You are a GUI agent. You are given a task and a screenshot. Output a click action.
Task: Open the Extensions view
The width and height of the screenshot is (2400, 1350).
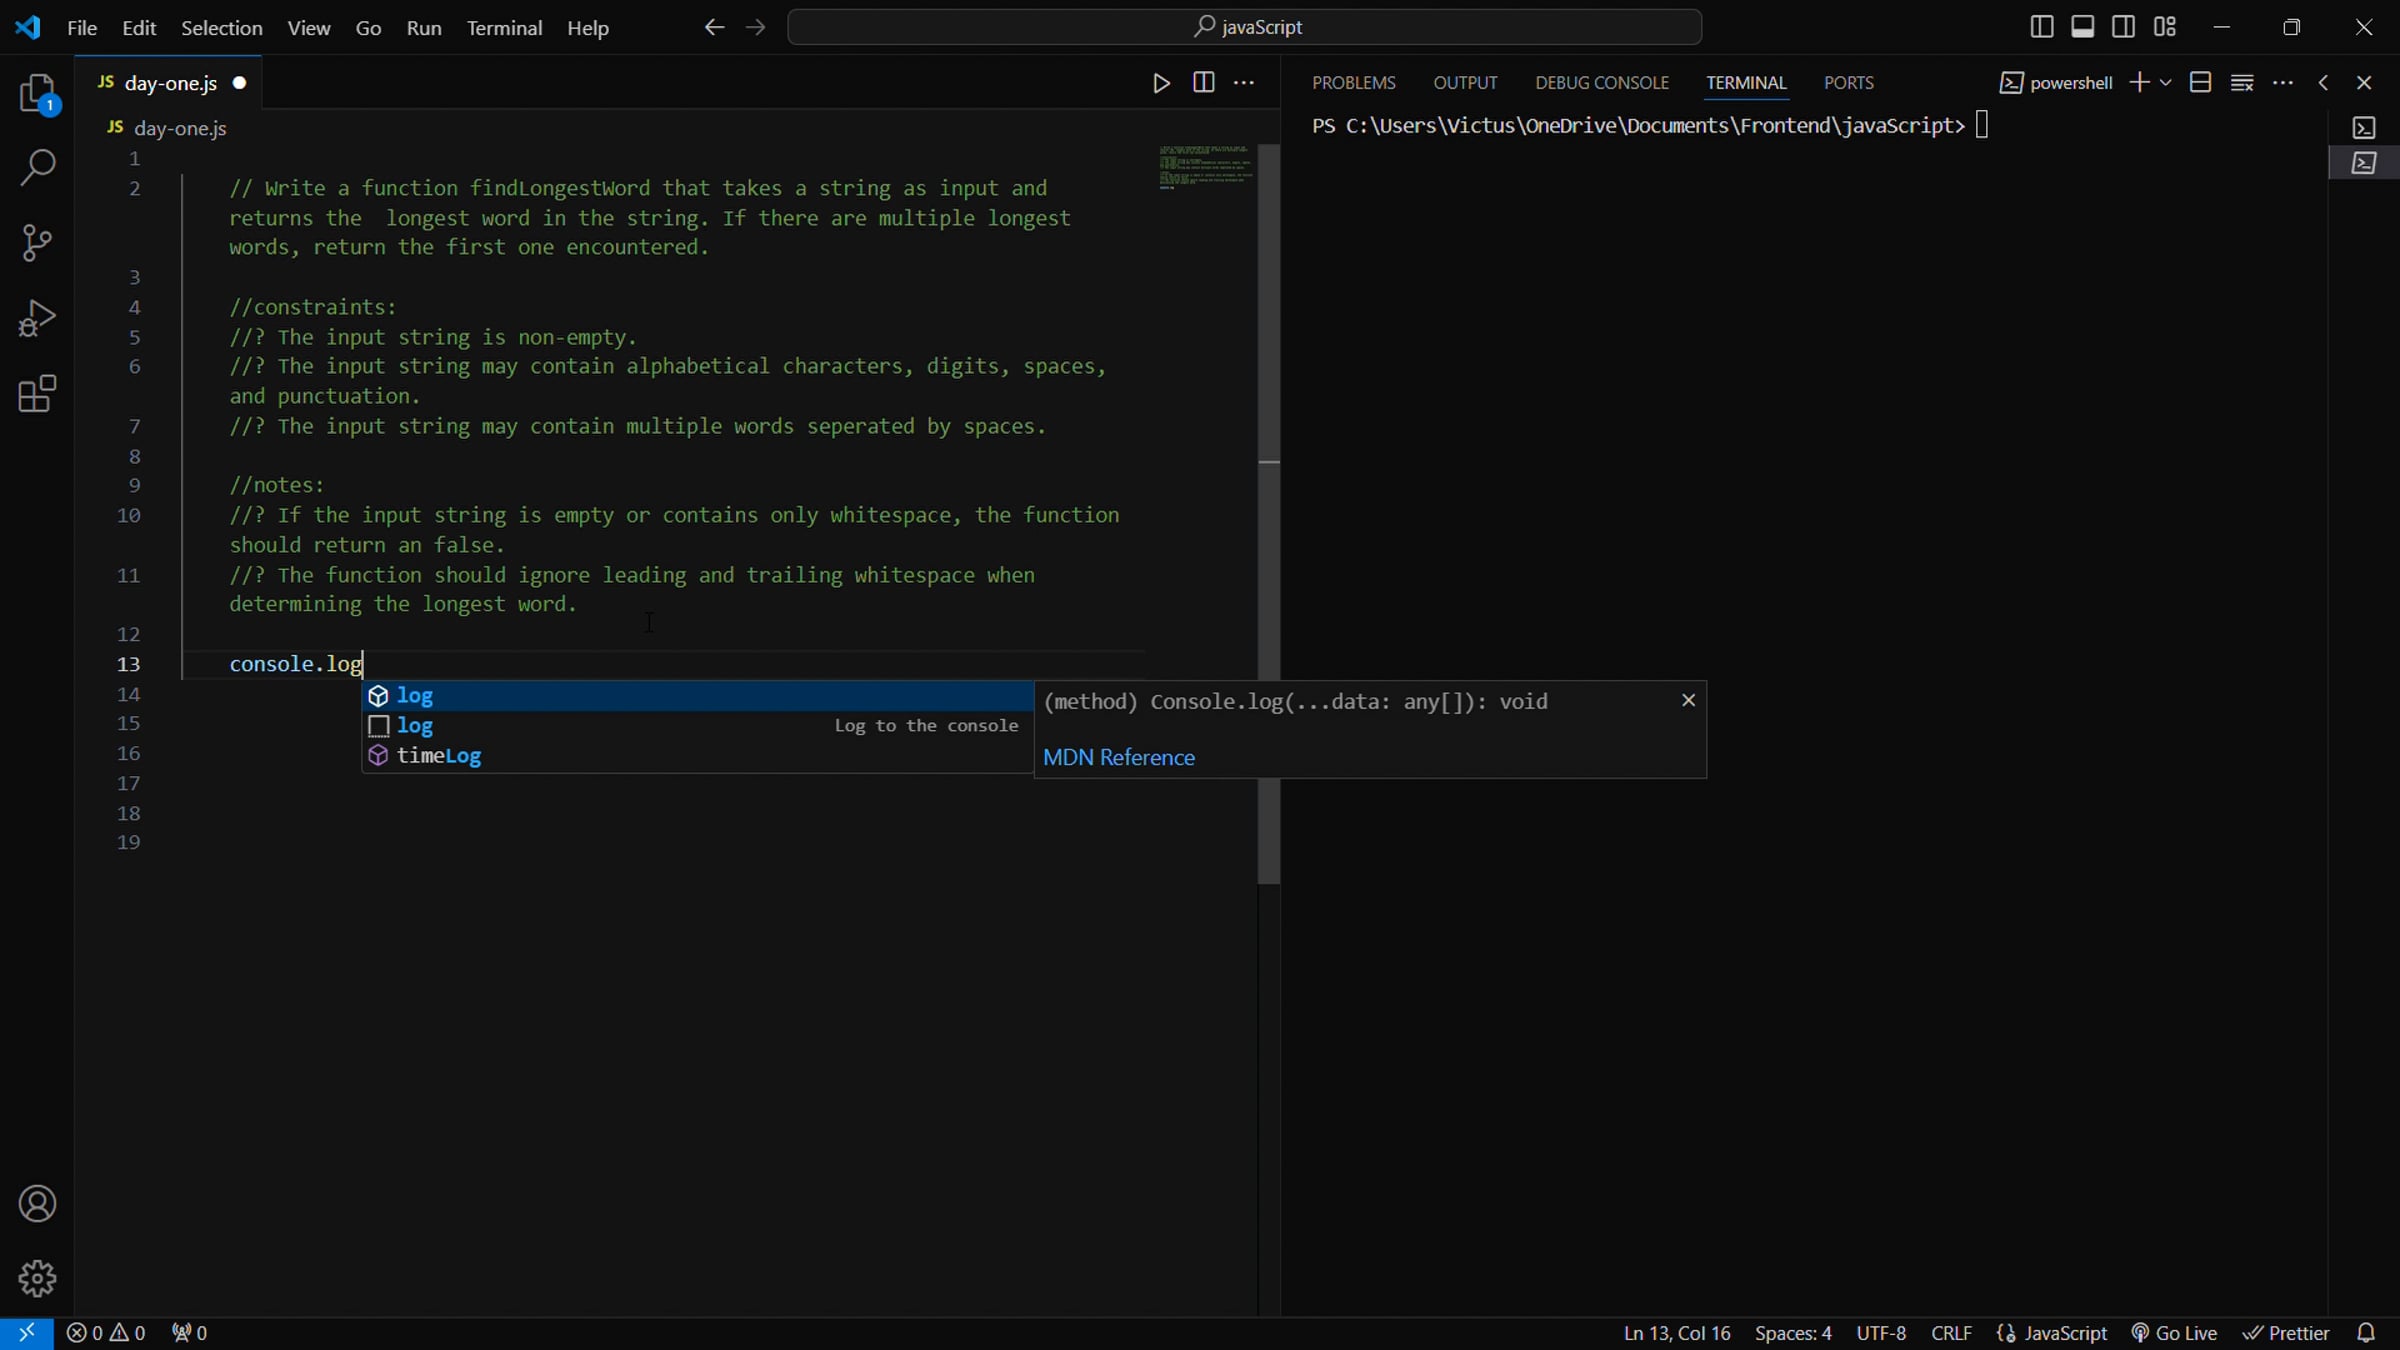pos(37,394)
